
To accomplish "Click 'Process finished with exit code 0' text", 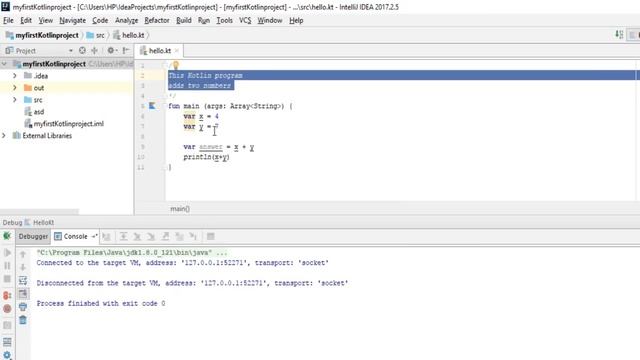I will tap(101, 303).
